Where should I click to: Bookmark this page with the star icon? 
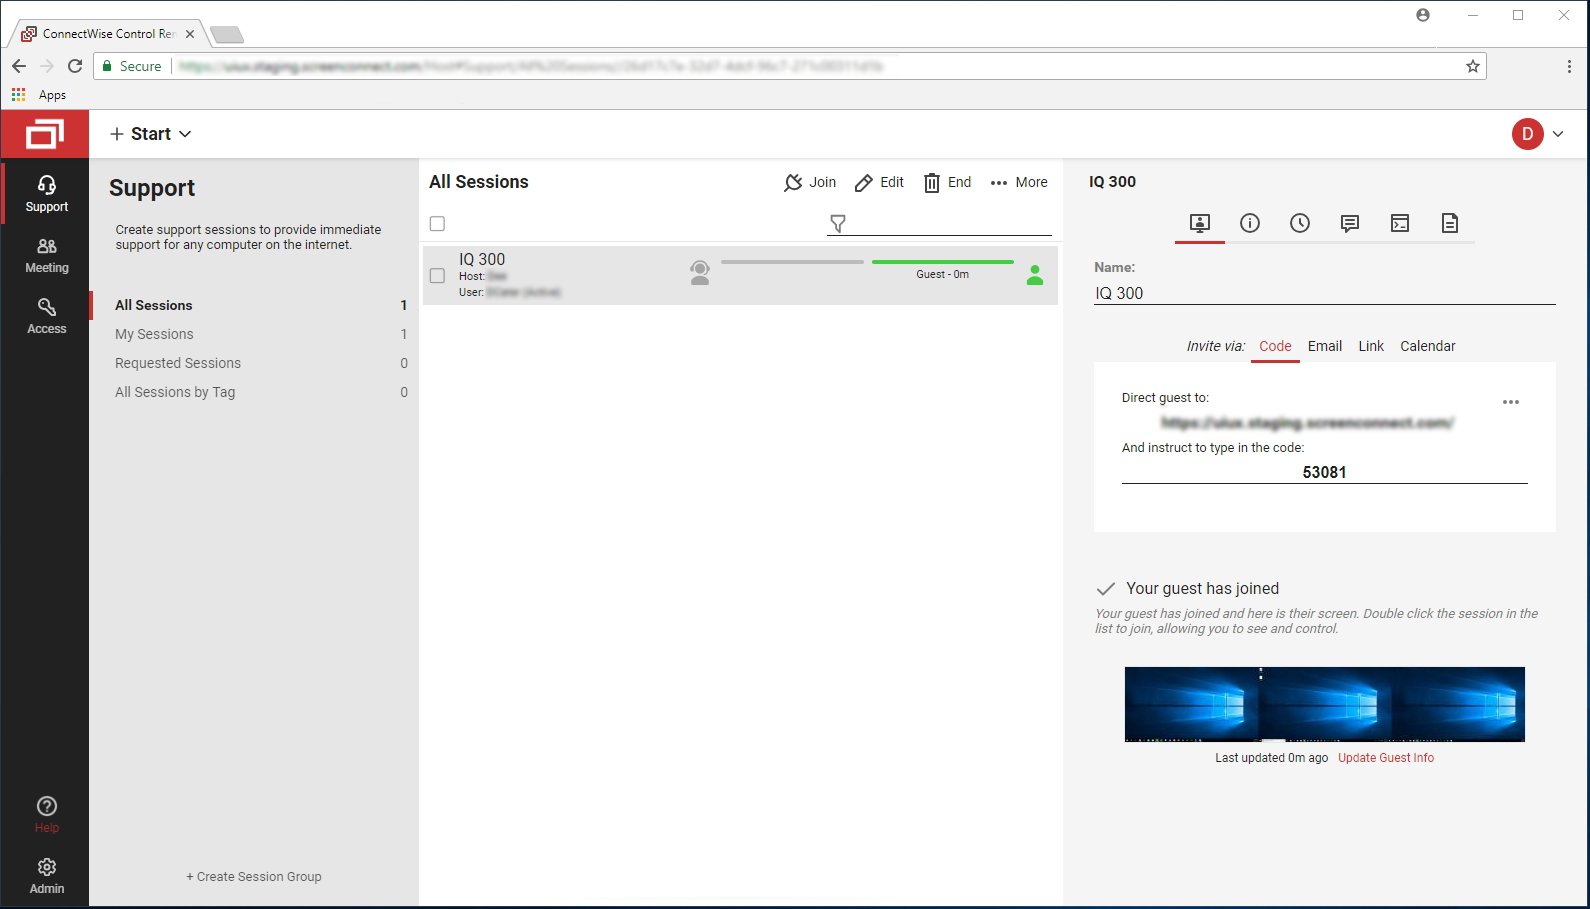1473,66
